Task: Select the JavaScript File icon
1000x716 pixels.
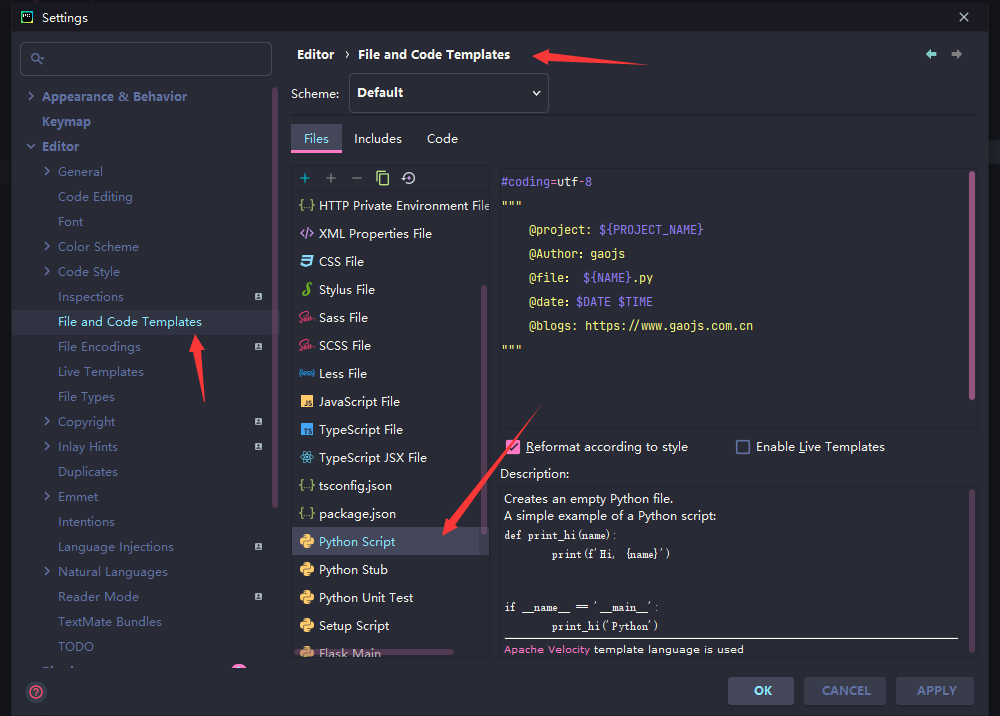Action: 307,402
